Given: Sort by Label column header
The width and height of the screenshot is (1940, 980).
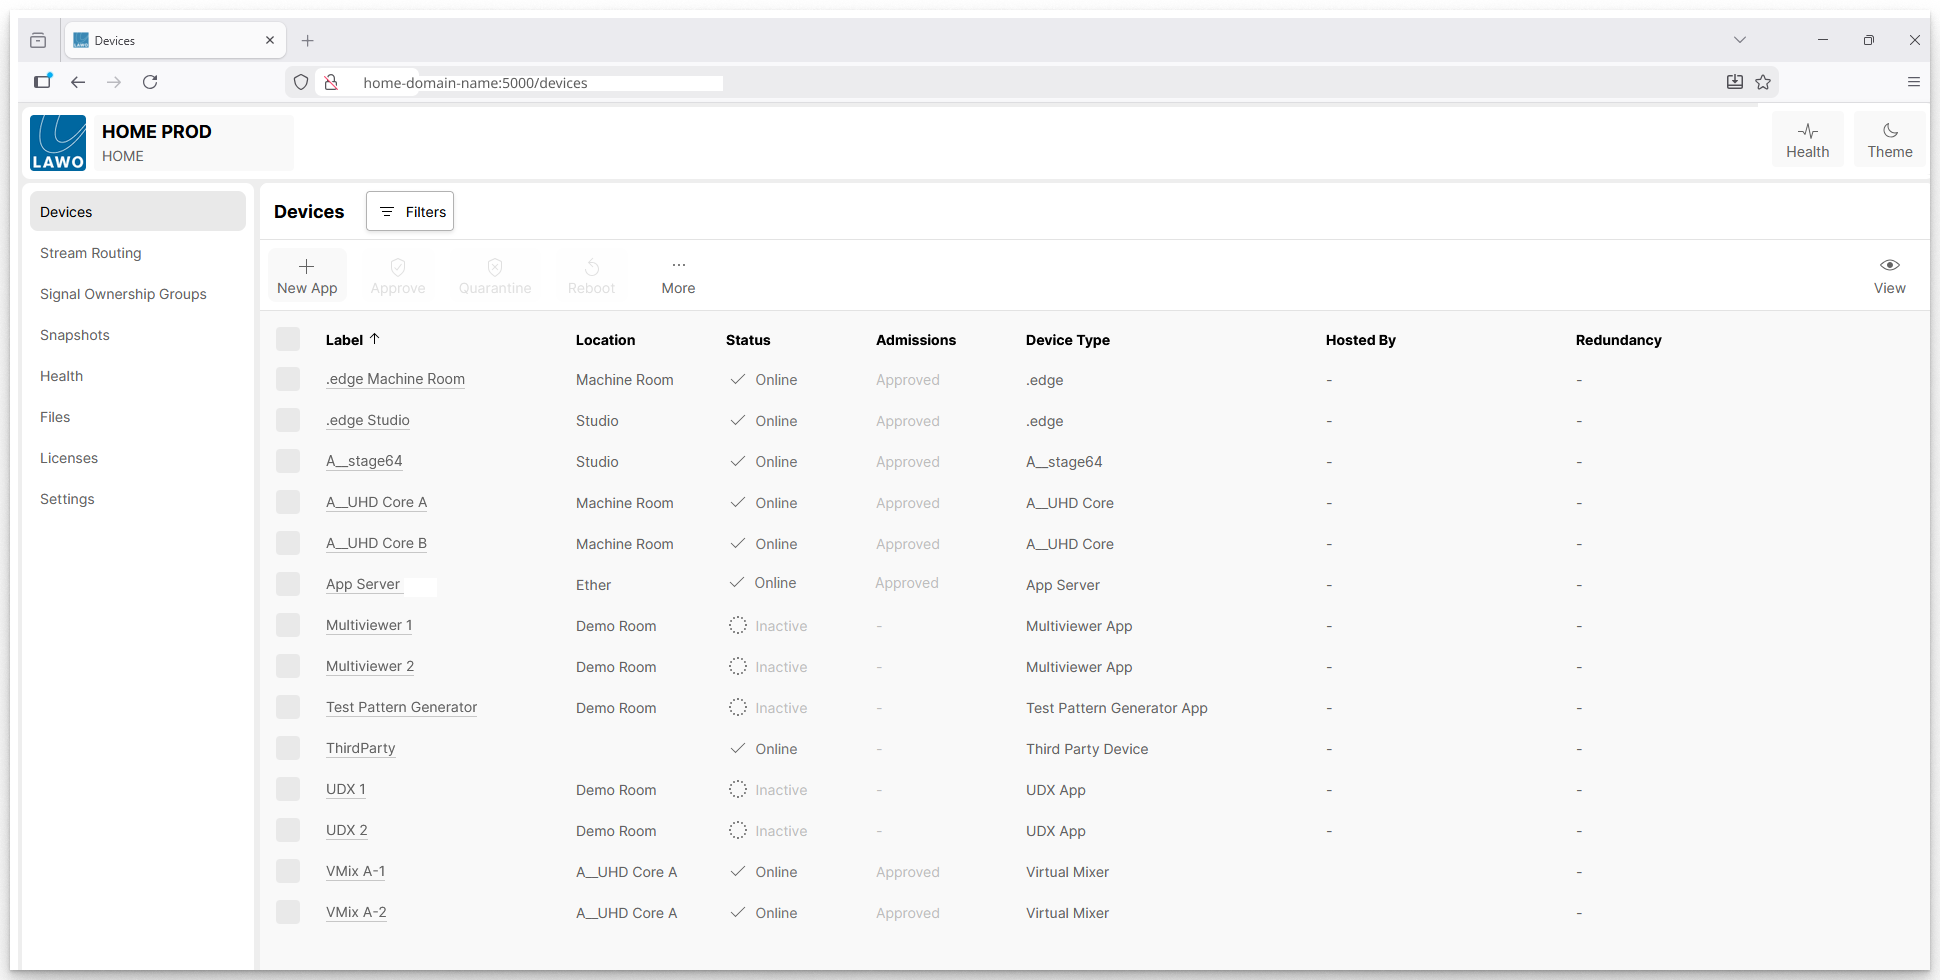Looking at the screenshot, I should (345, 340).
